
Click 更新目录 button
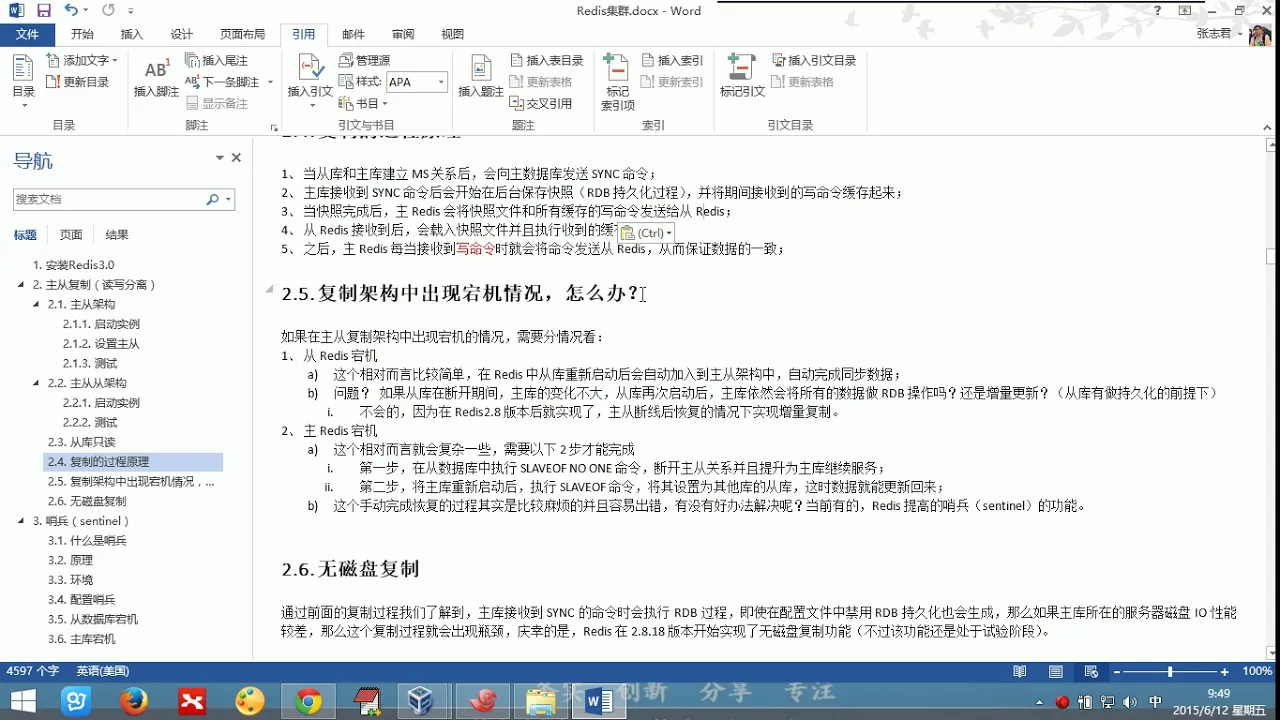78,82
